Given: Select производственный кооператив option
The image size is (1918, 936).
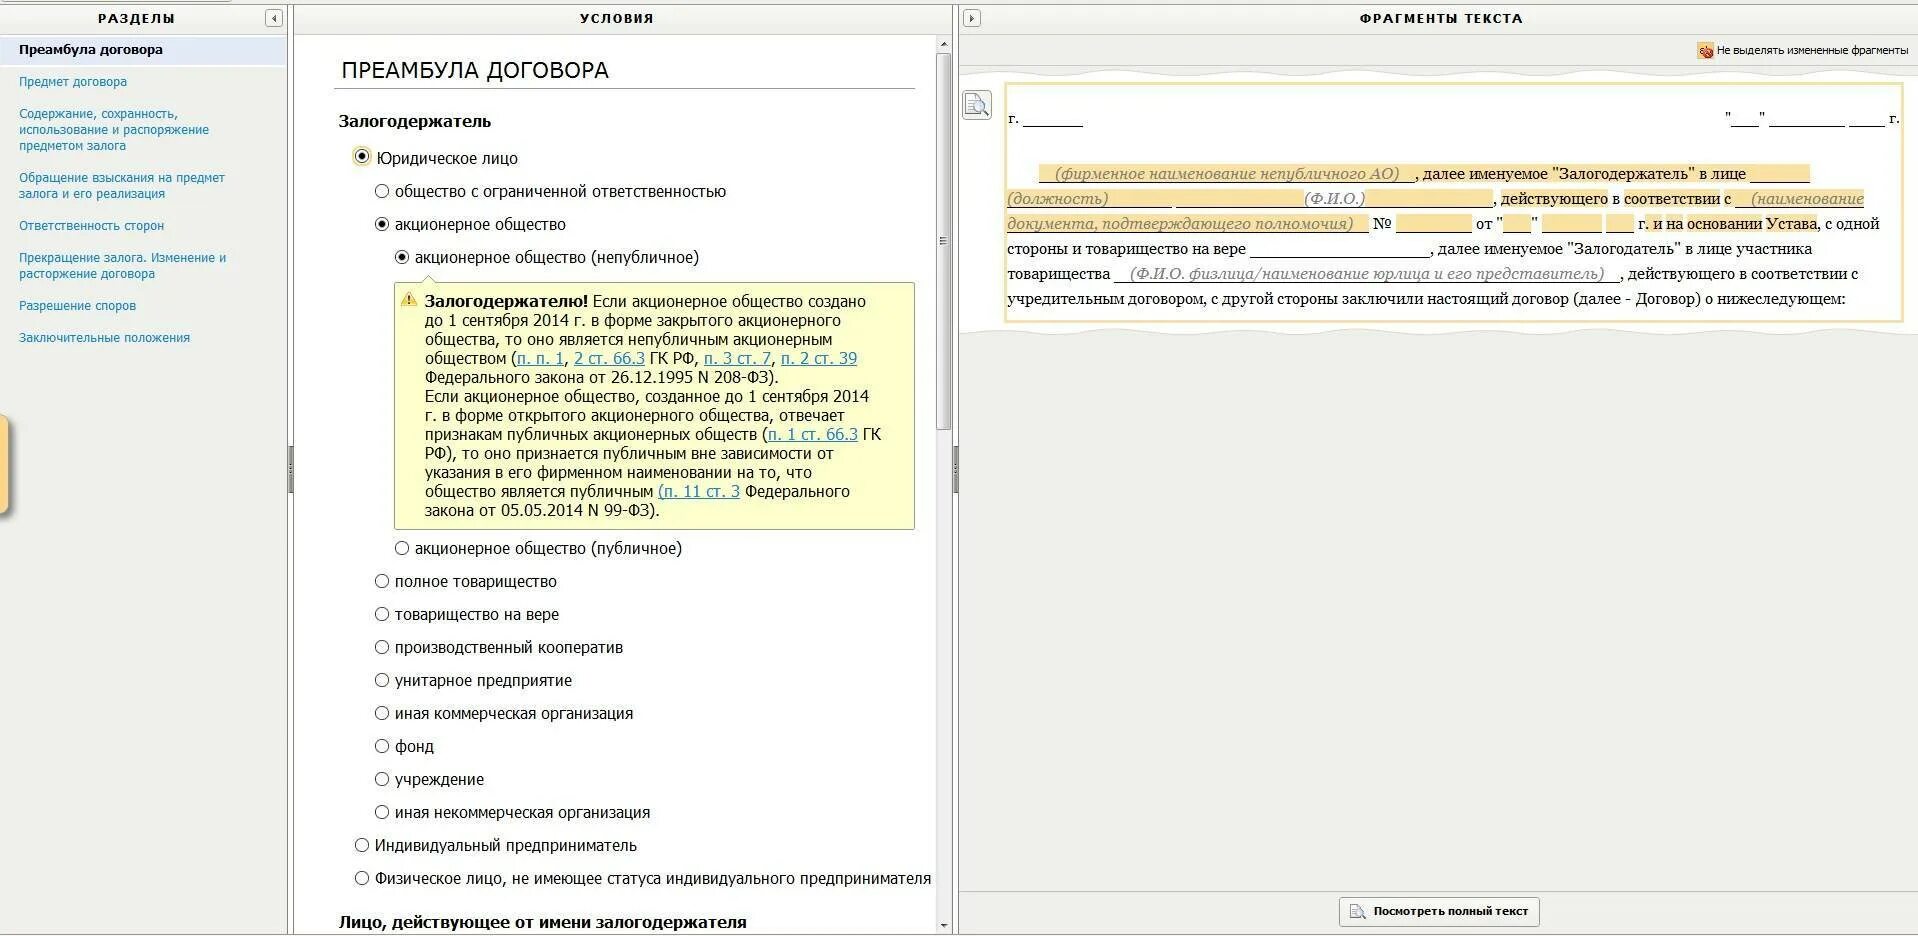Looking at the screenshot, I should (x=381, y=647).
